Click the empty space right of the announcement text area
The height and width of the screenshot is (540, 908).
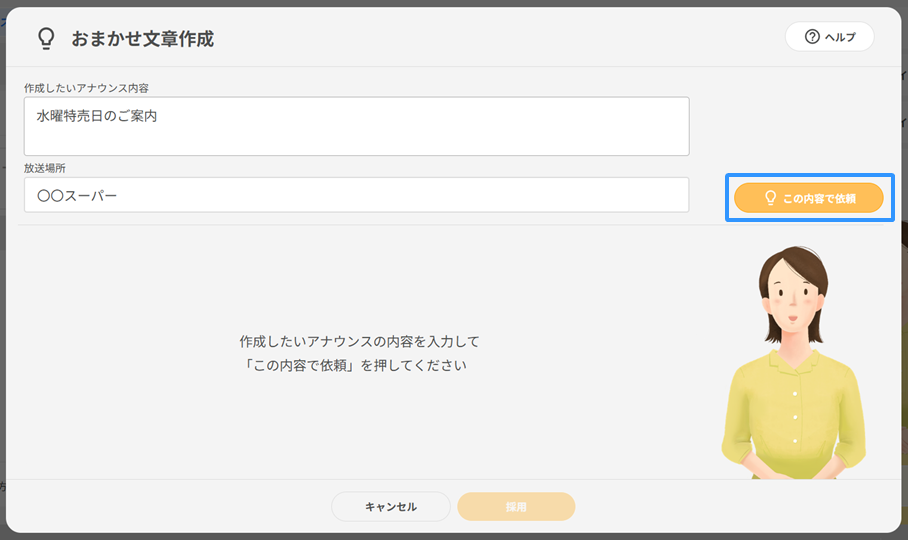point(790,125)
